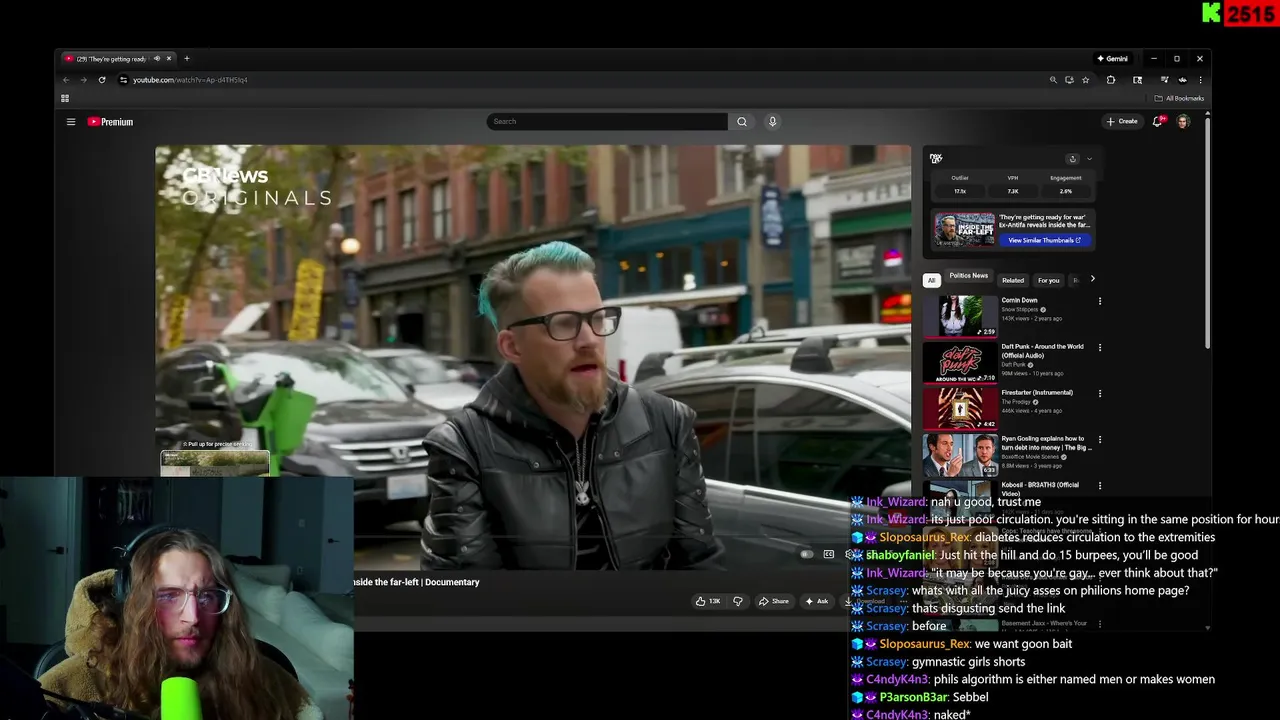Open Google Lens search icon in toolbar

tap(1137, 80)
